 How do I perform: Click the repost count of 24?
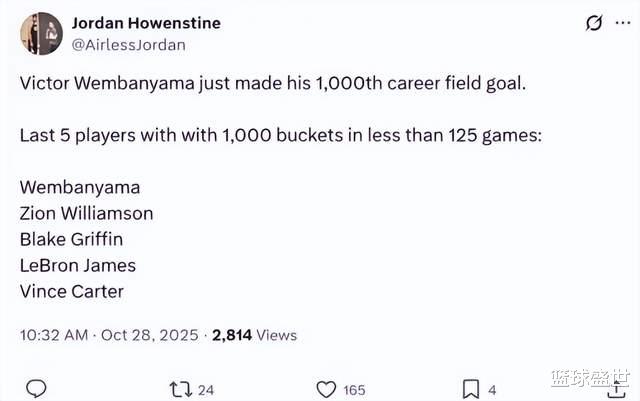point(206,390)
